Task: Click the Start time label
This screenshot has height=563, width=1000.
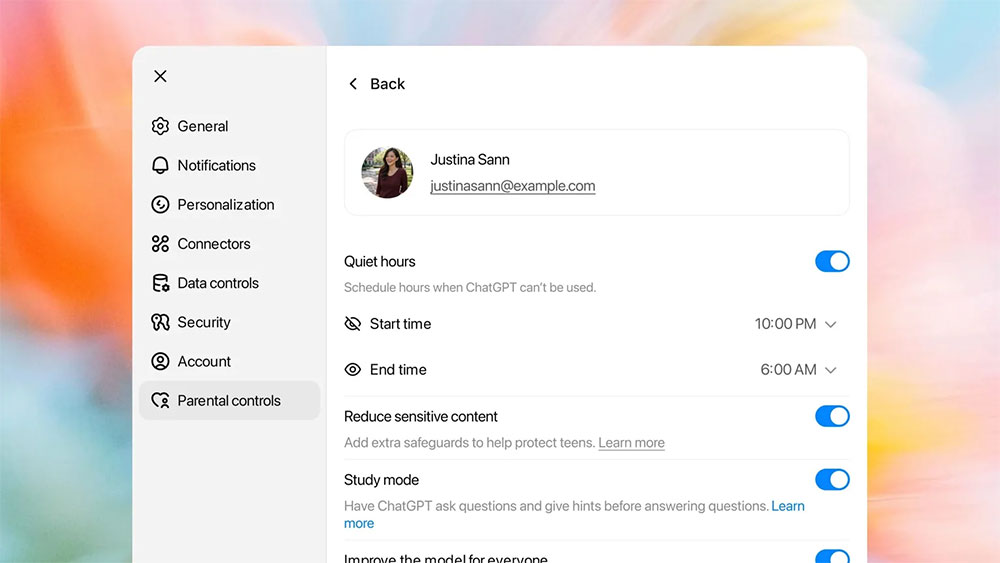Action: click(x=401, y=324)
